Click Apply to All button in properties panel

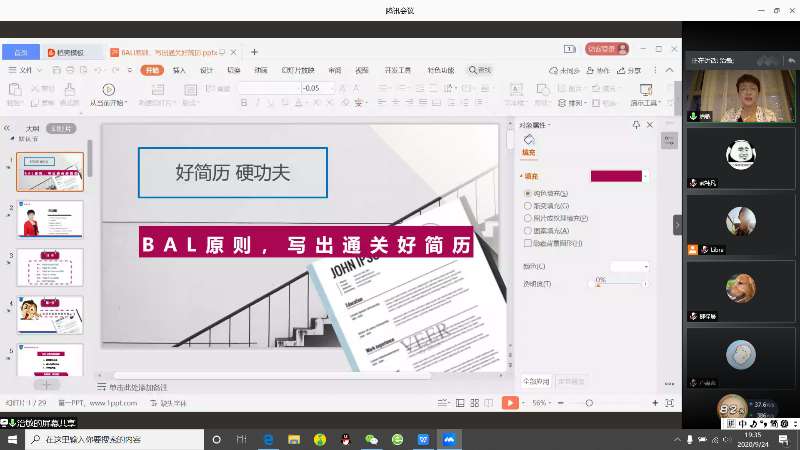point(536,381)
